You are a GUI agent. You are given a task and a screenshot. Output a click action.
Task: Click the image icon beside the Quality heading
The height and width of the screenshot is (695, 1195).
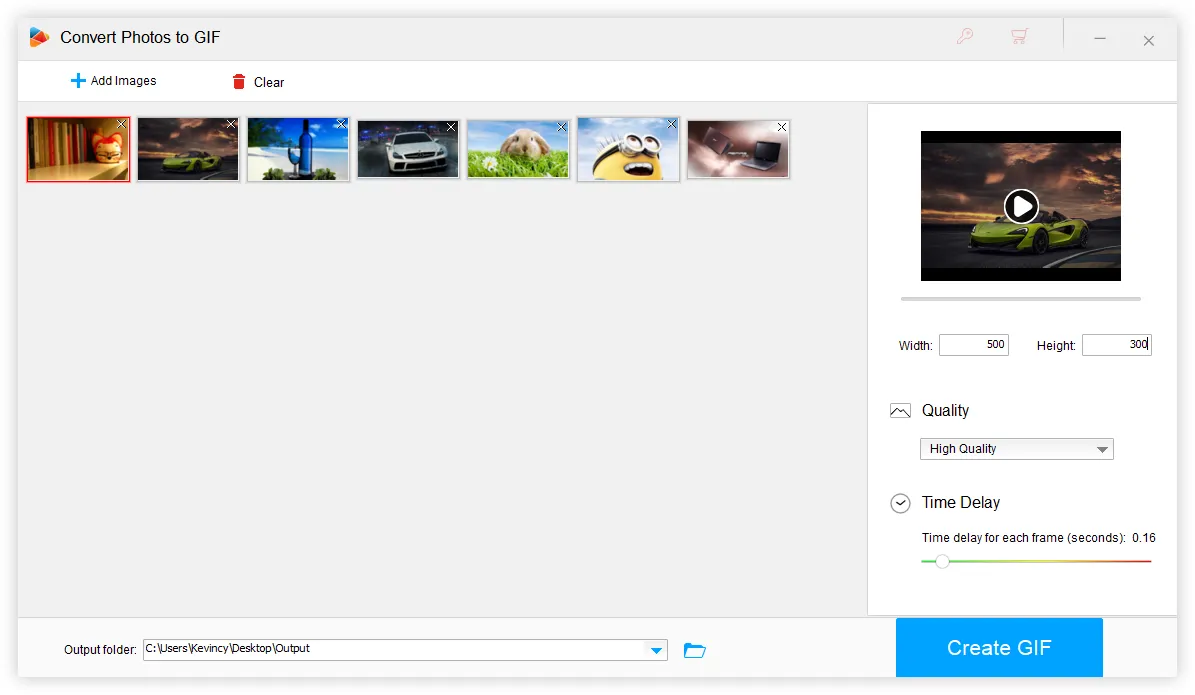point(899,410)
